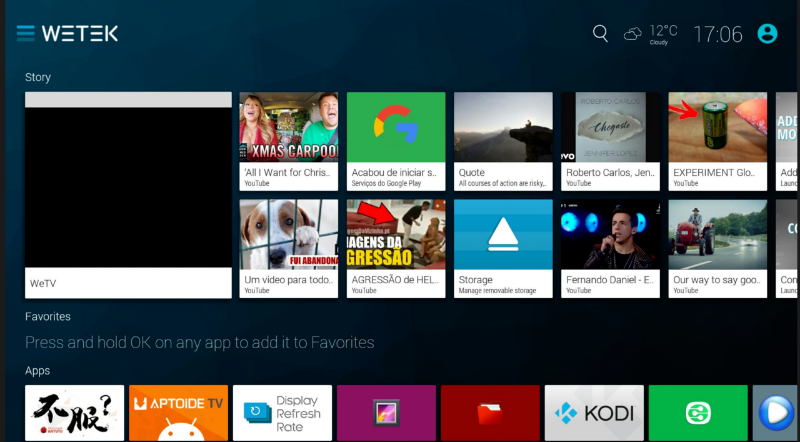
Task: Open the Quote story card
Action: point(503,140)
